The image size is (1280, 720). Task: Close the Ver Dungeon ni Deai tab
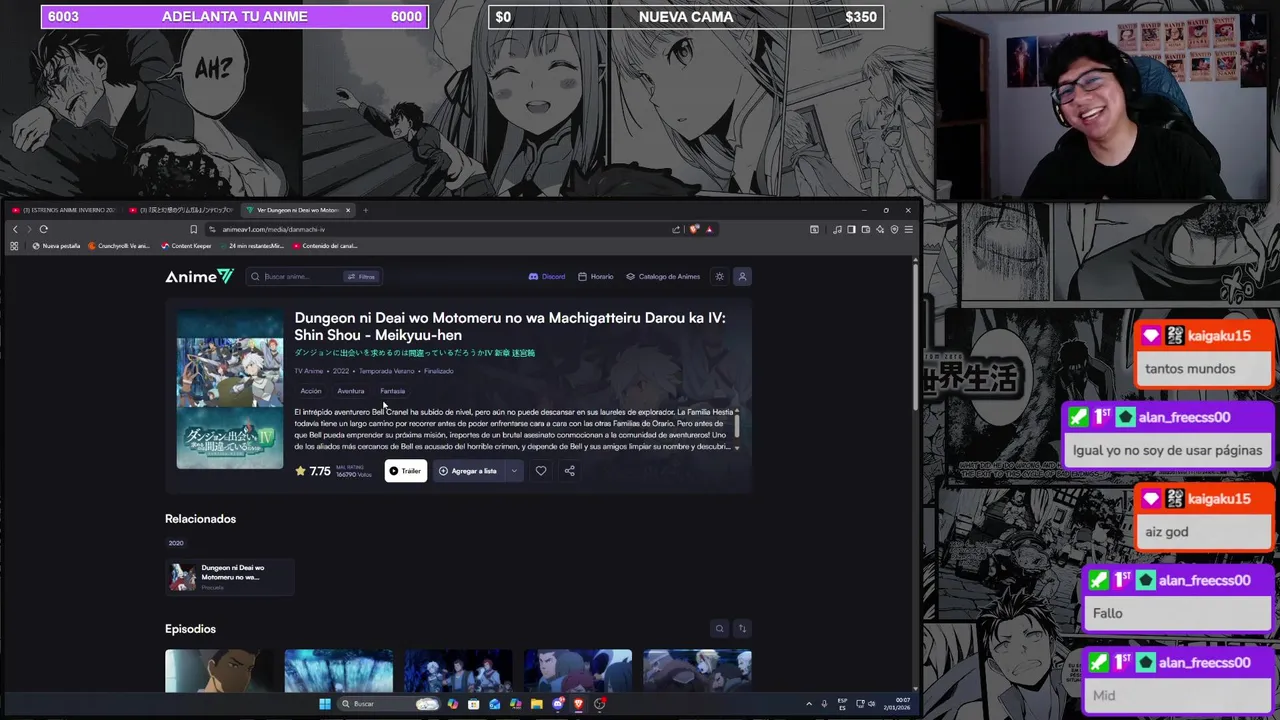(348, 210)
